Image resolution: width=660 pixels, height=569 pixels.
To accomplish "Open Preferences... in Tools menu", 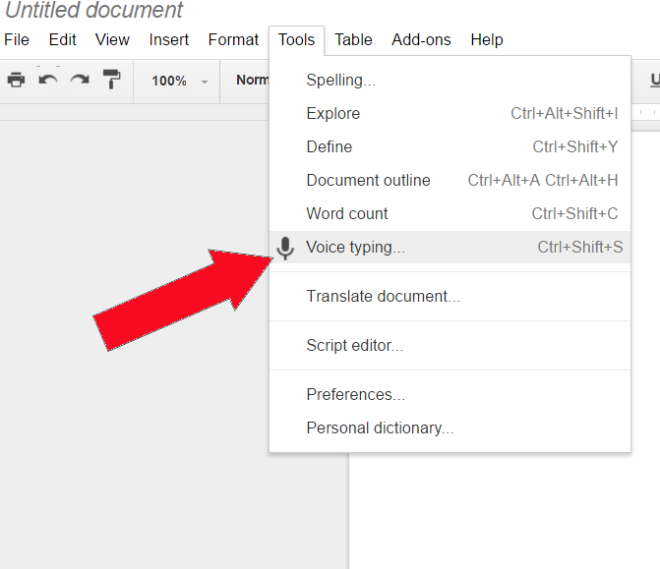I will point(355,394).
